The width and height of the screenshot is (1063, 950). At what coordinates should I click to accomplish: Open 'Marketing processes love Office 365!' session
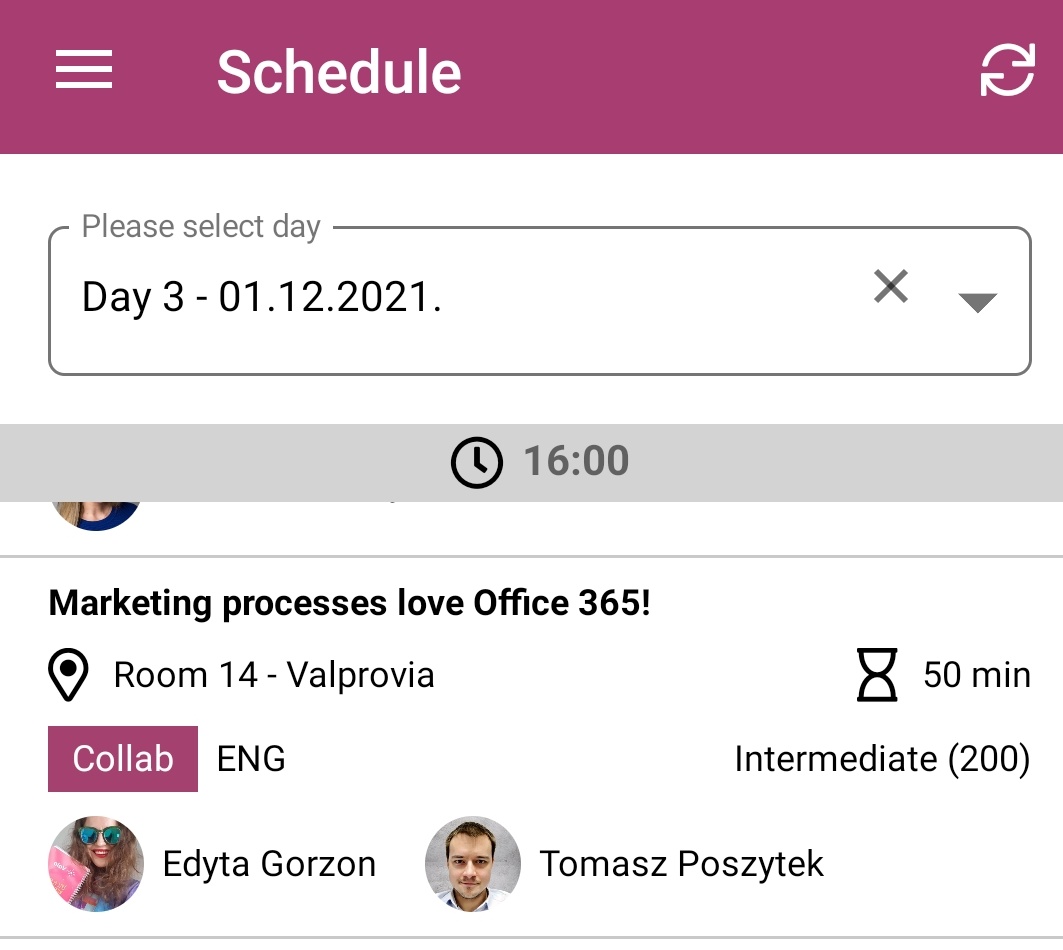pyautogui.click(x=349, y=603)
